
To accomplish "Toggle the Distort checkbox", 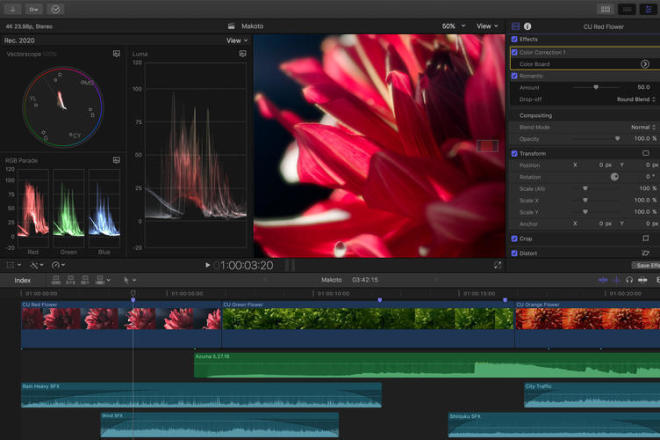I will (x=514, y=253).
